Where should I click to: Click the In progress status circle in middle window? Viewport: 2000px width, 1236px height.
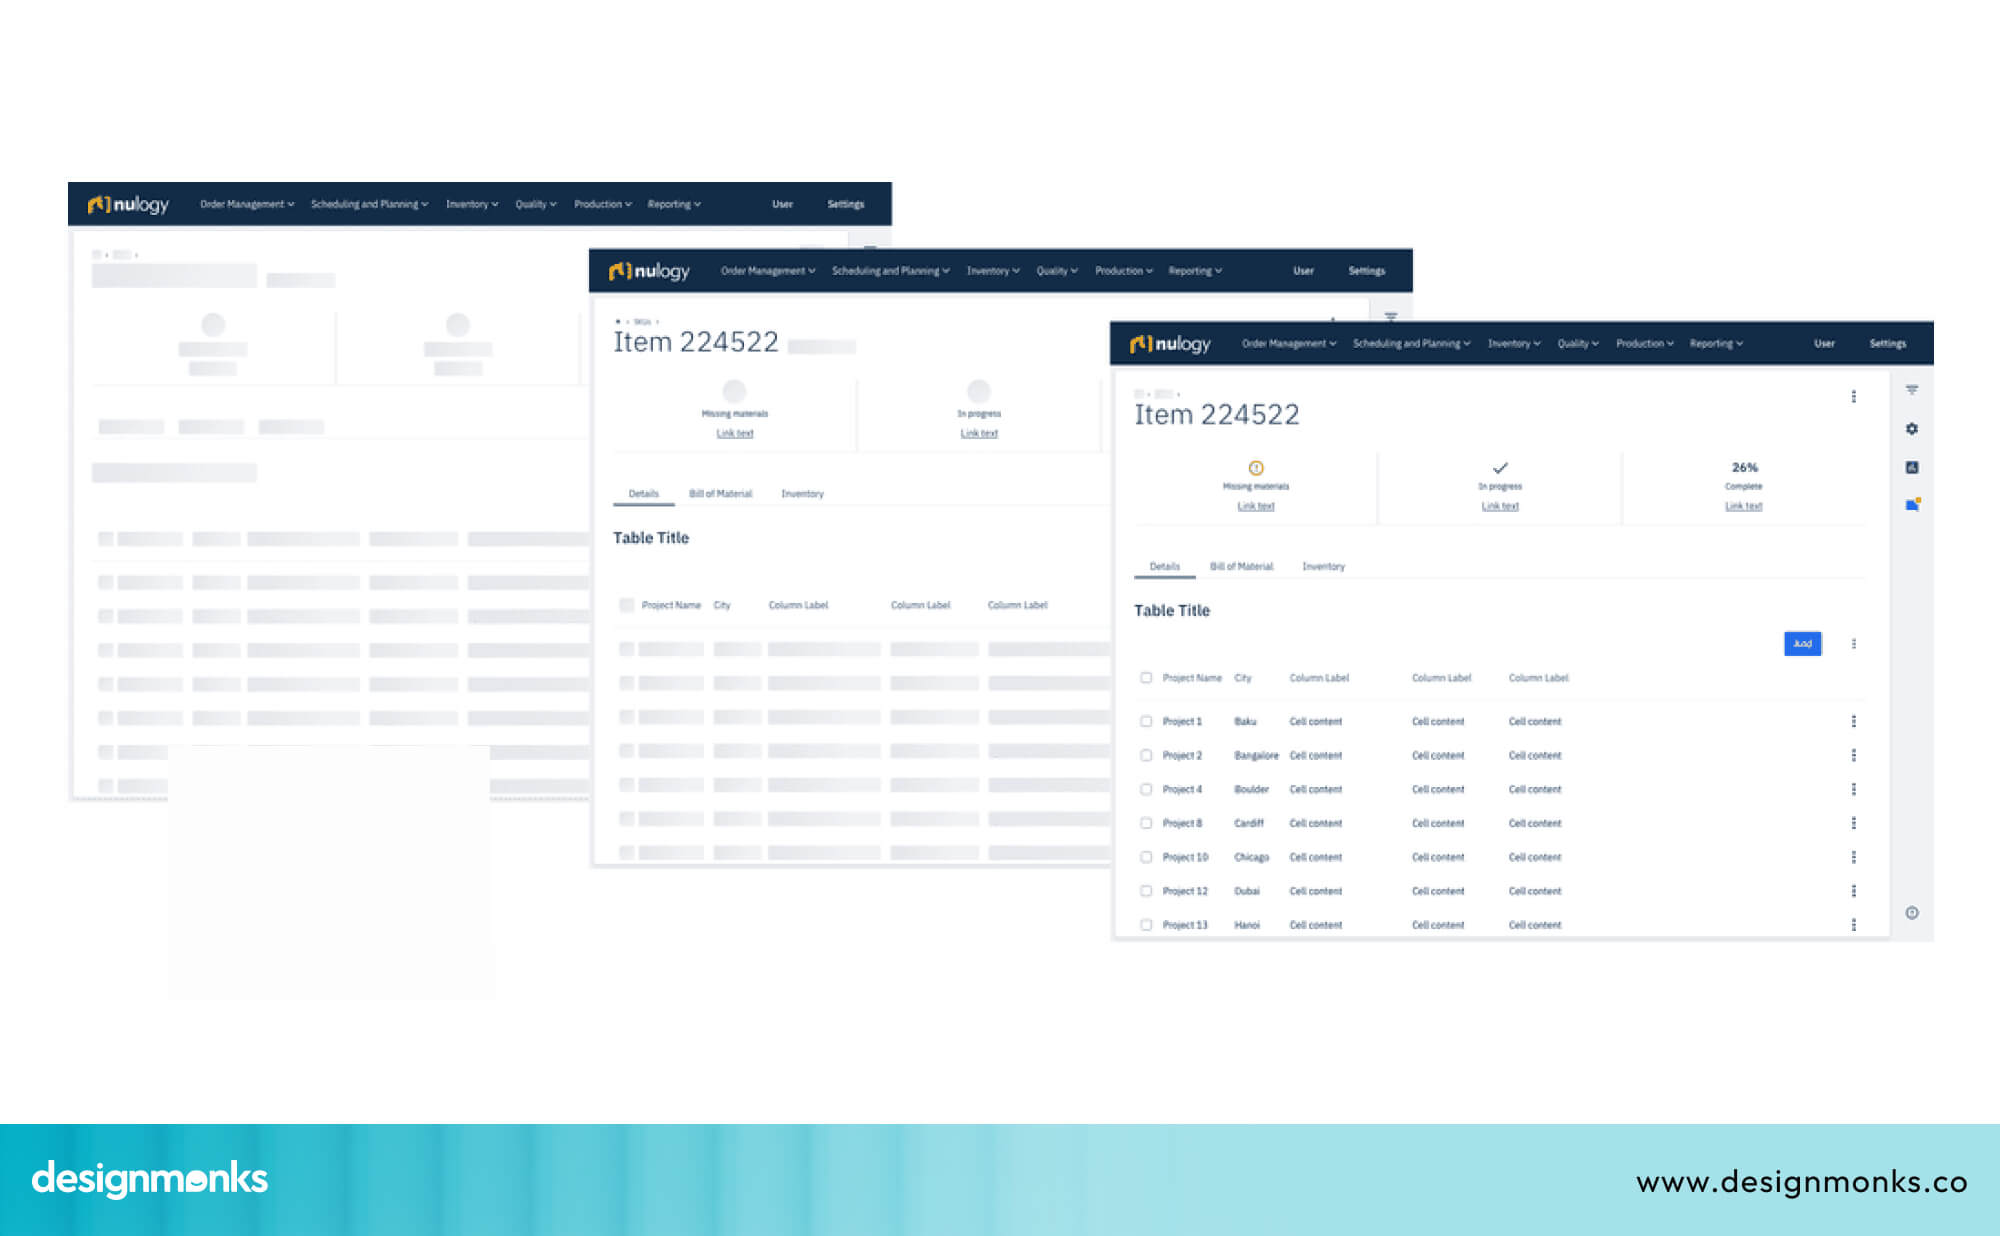point(979,391)
